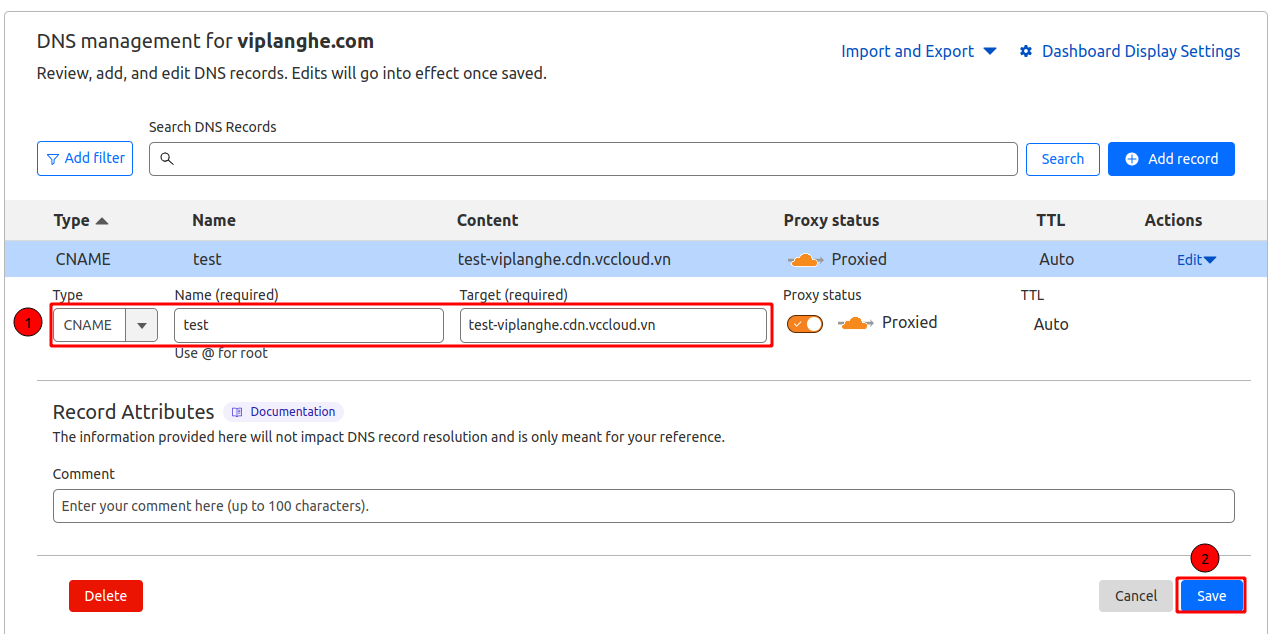Click the book icon in Documentation badge
The image size is (1276, 634).
click(x=238, y=412)
